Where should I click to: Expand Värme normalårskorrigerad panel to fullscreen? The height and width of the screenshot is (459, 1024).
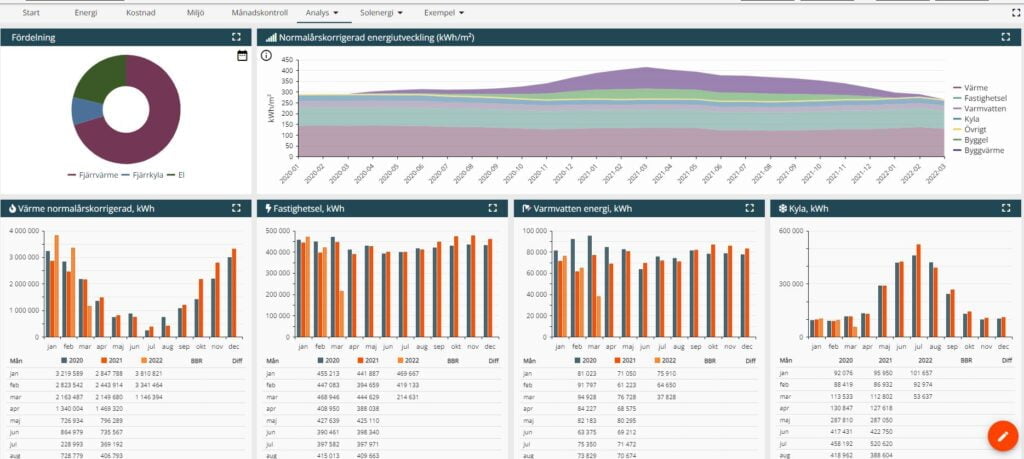236,208
